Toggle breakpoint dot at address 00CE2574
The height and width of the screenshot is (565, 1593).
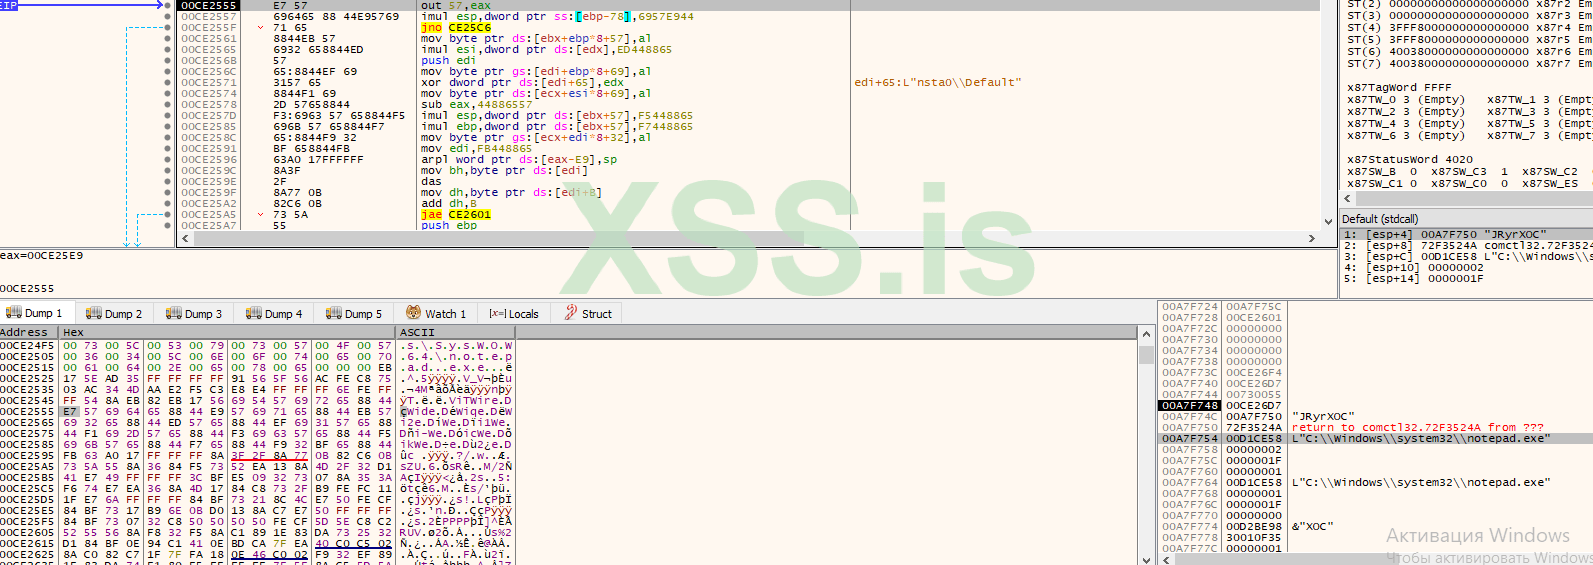coord(167,94)
